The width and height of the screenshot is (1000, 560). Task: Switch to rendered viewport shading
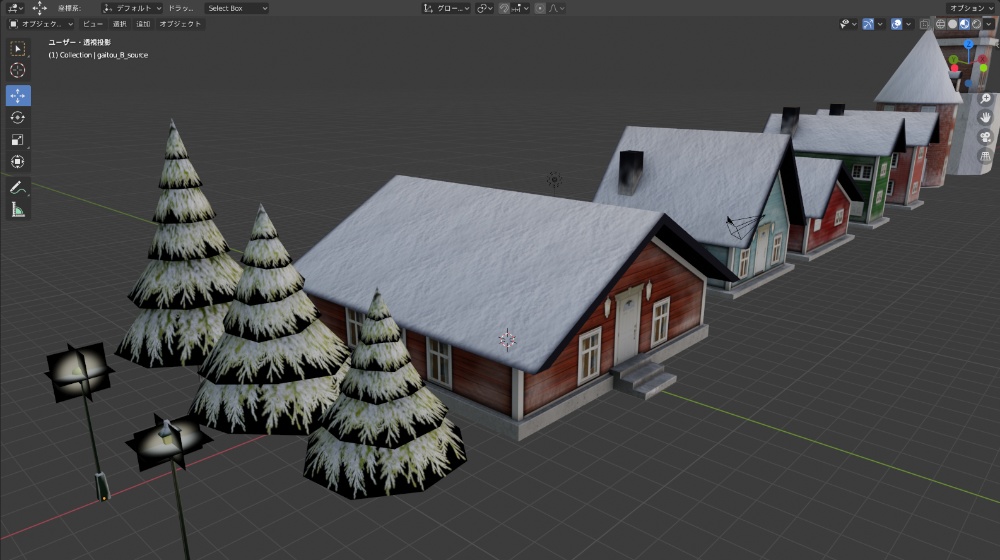point(976,24)
